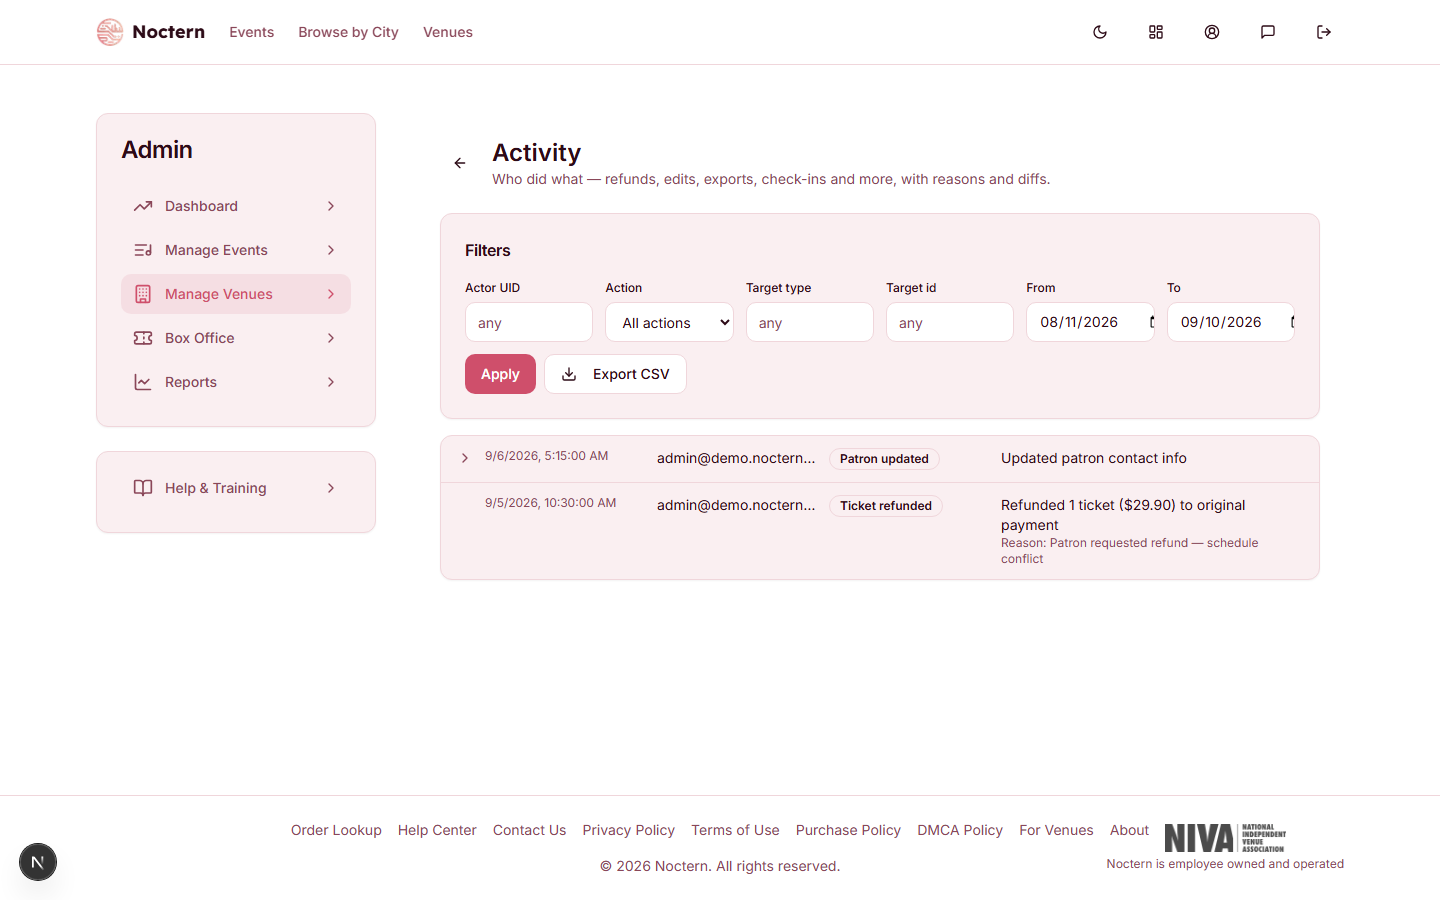Click the Reports chart icon
1440x900 pixels.
tap(143, 382)
